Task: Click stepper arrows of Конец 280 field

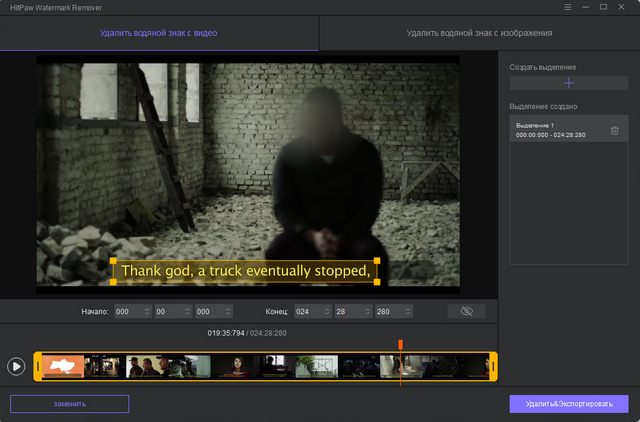Action: click(x=406, y=311)
